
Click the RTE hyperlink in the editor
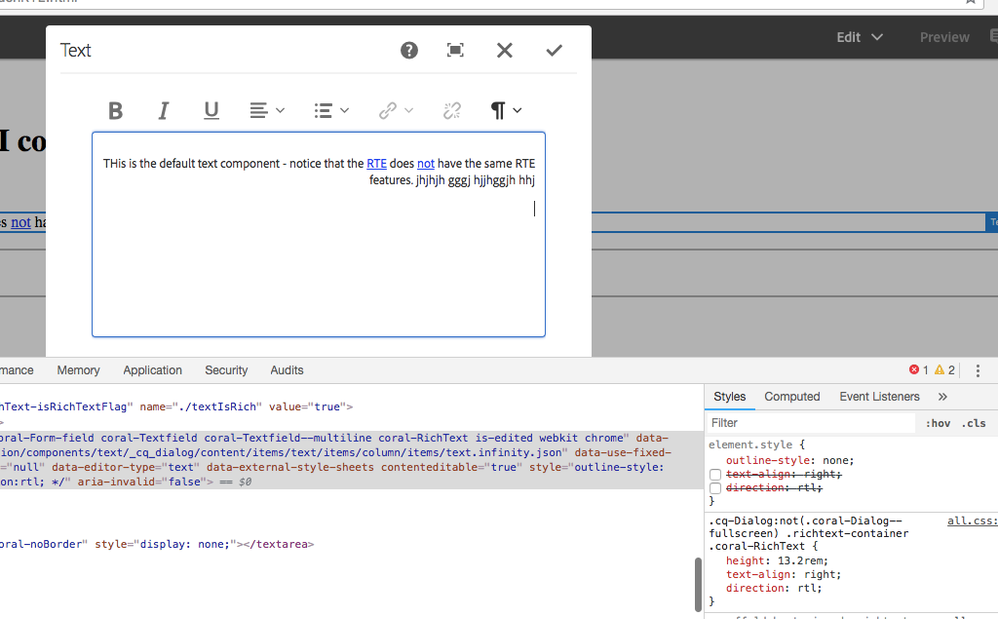coord(376,164)
